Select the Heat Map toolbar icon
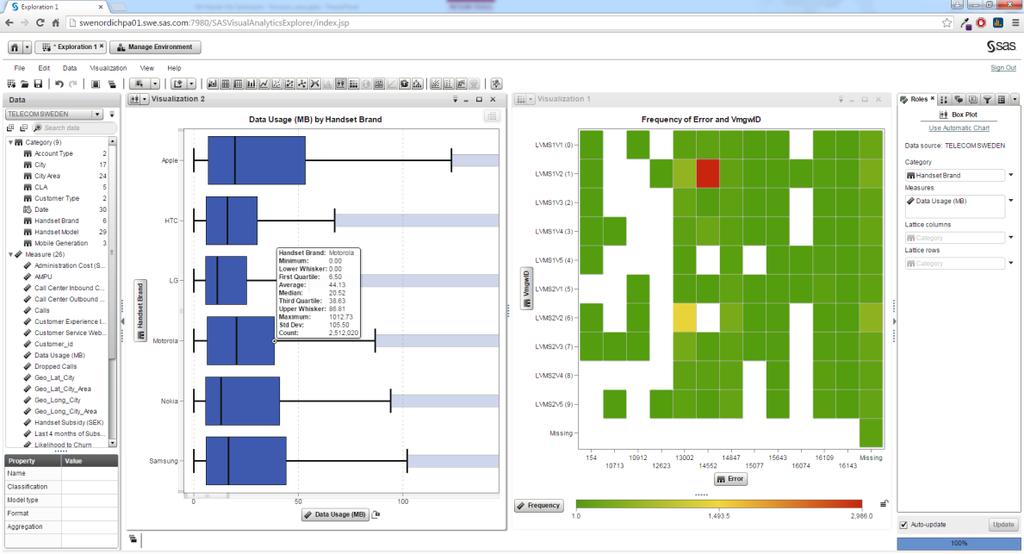 pyautogui.click(x=353, y=84)
